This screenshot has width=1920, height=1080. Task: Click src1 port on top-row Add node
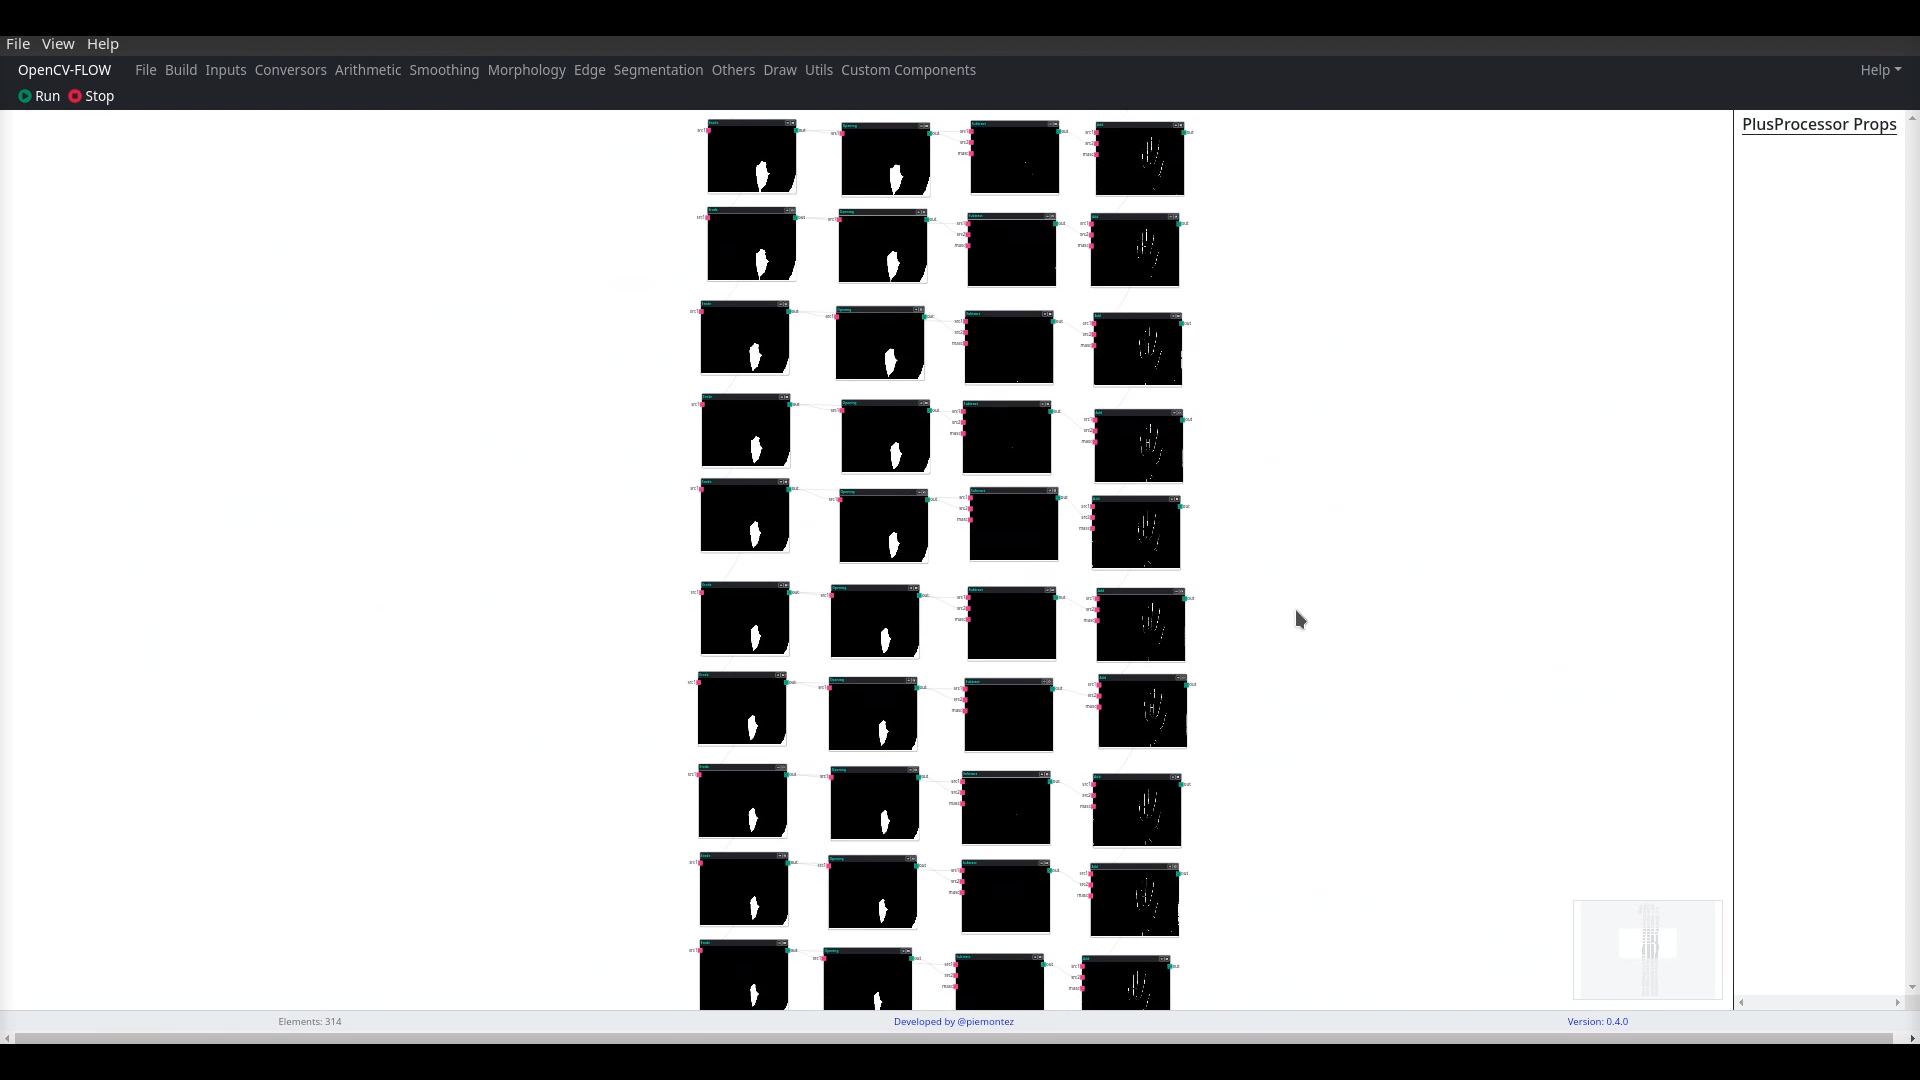[1096, 132]
